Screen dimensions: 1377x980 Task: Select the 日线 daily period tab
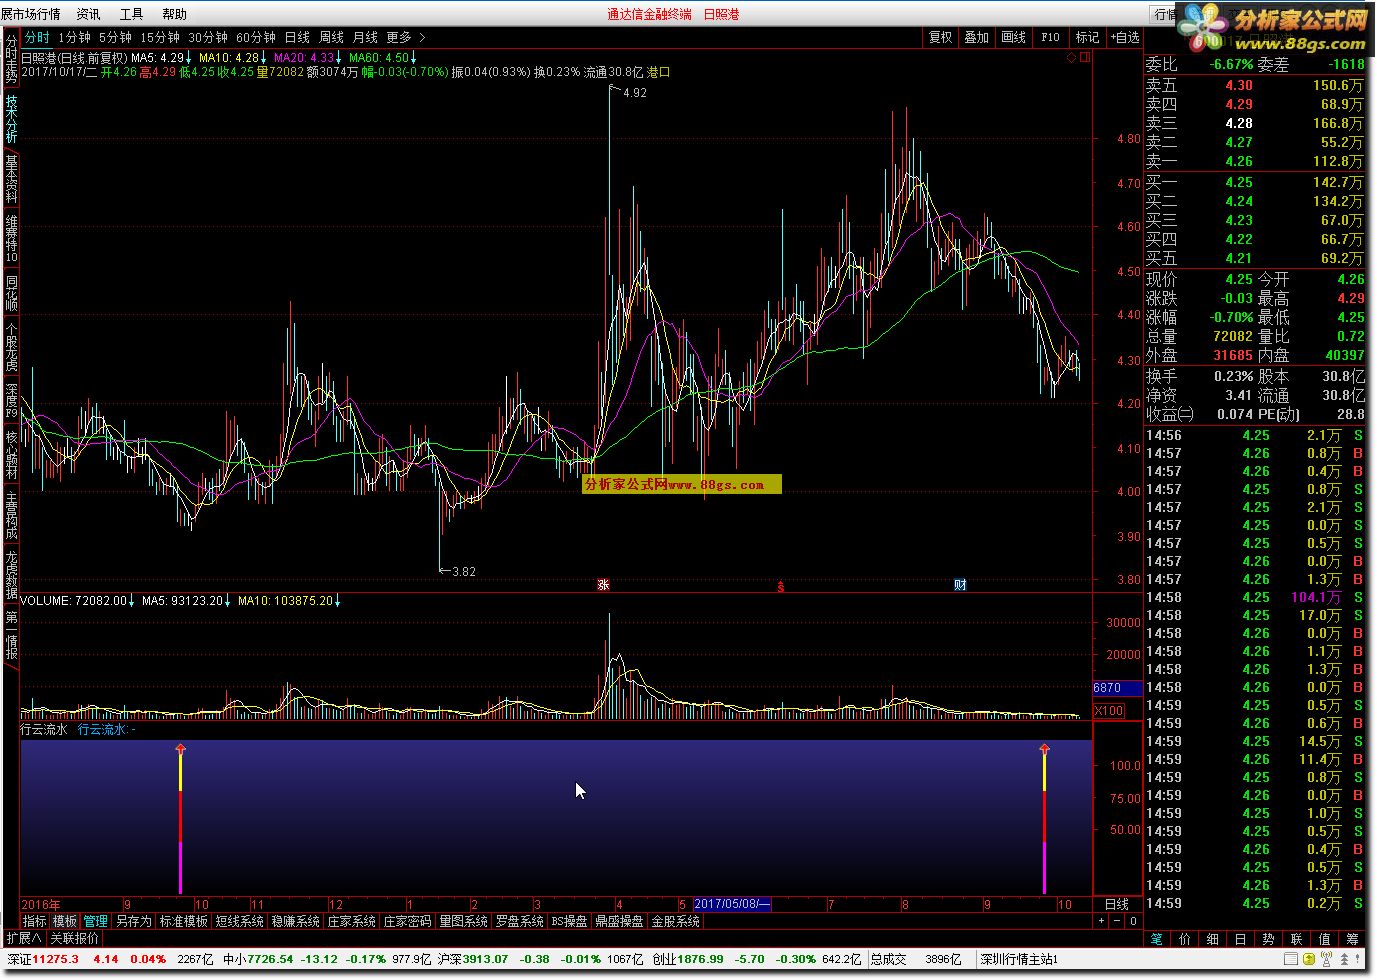(x=297, y=37)
